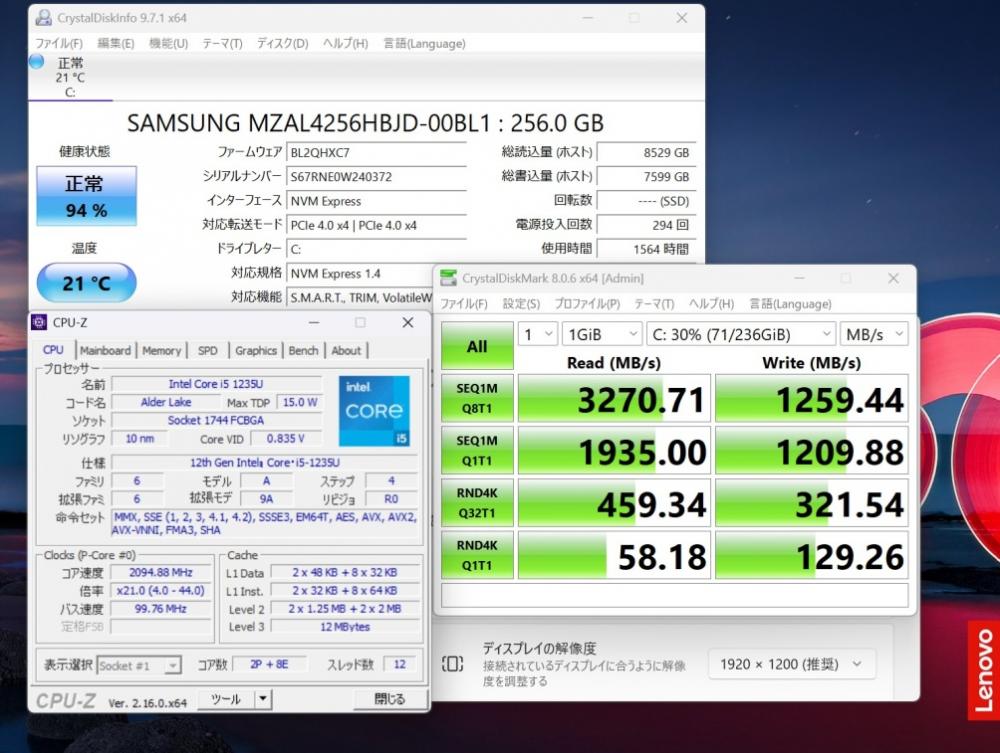
Task: Click the 8529 GB total host reads value
Action: (x=646, y=152)
